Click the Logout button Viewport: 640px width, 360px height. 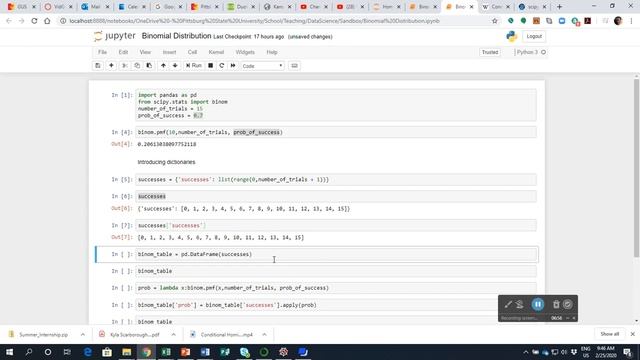click(x=534, y=36)
